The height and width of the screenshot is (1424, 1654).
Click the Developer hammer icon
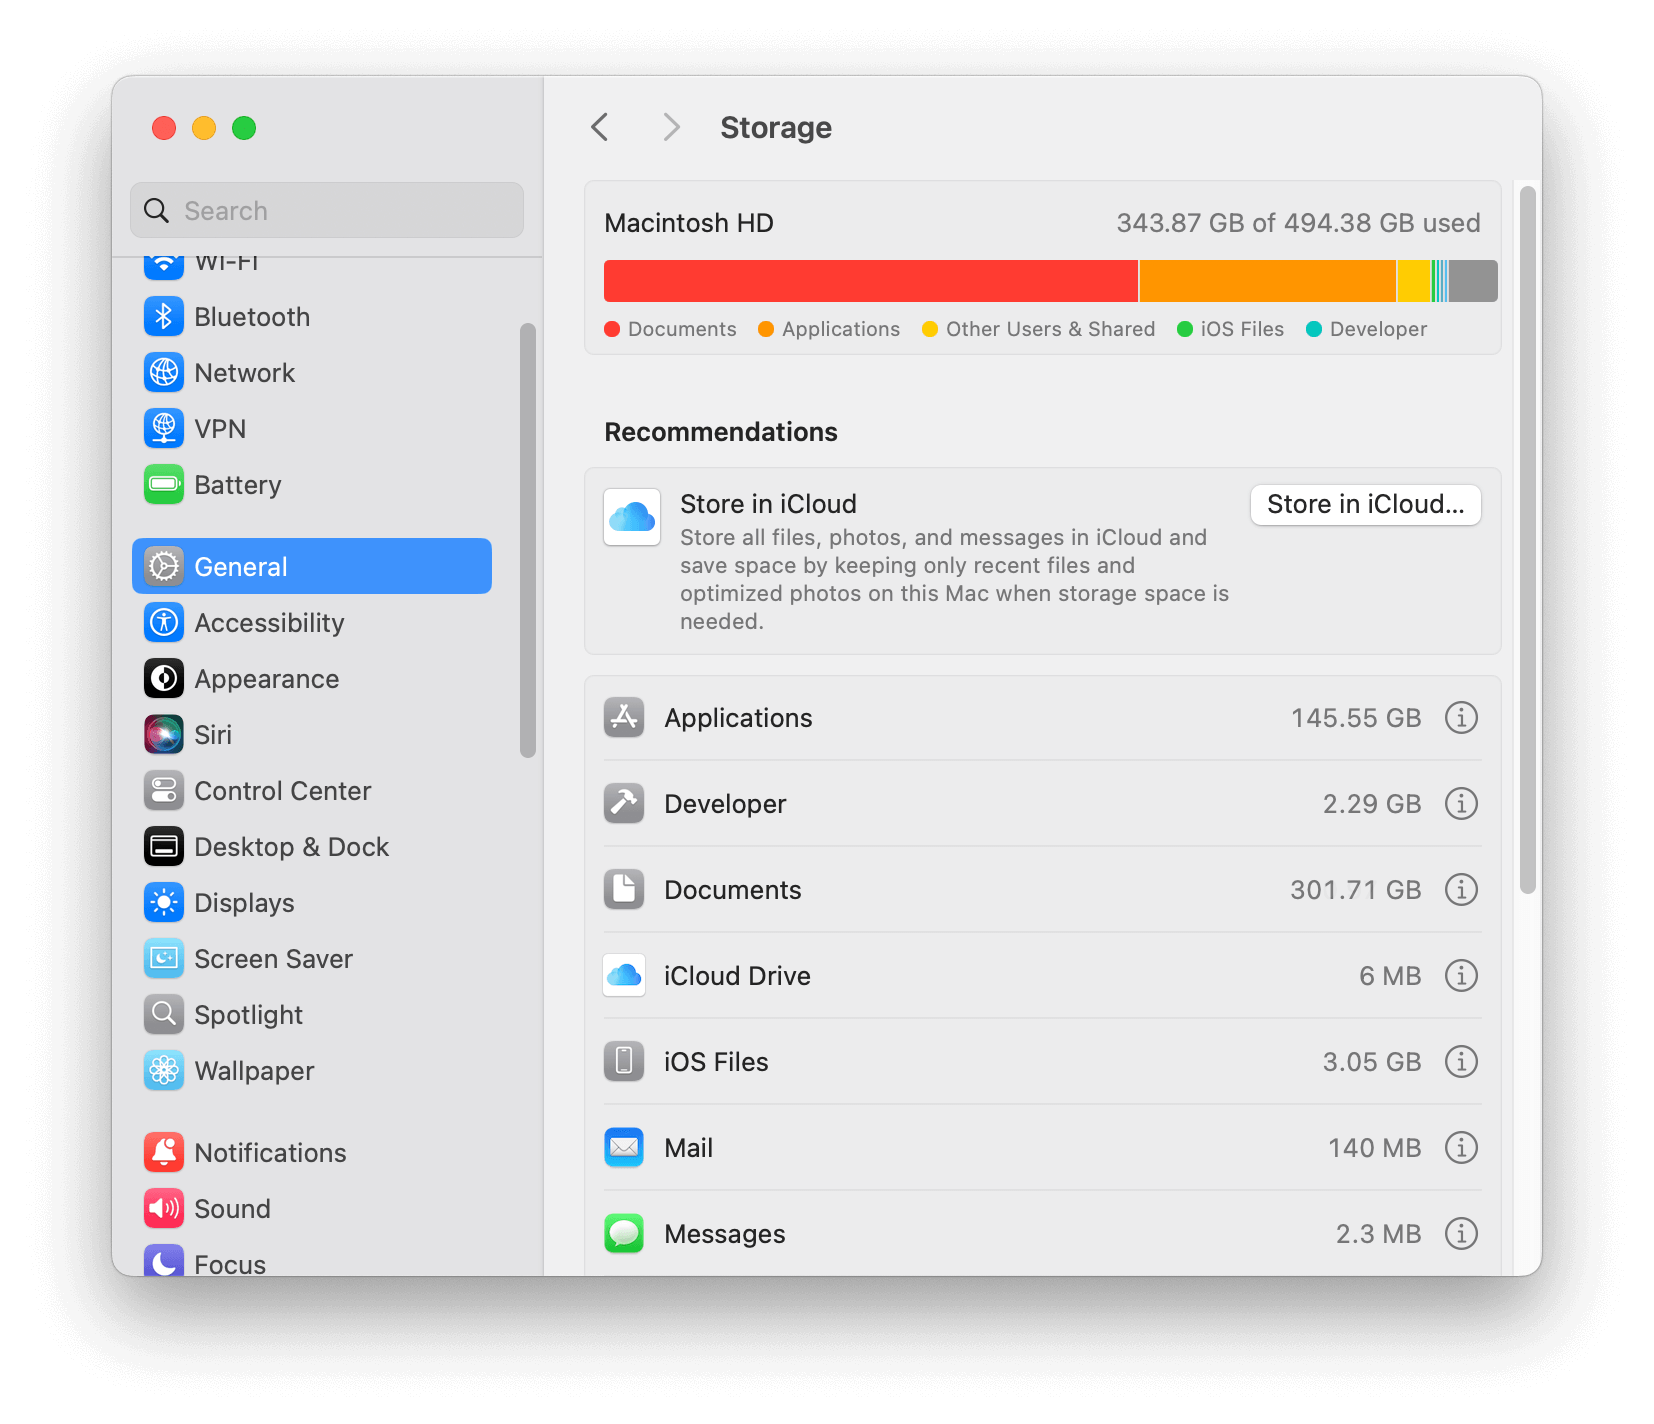(624, 804)
